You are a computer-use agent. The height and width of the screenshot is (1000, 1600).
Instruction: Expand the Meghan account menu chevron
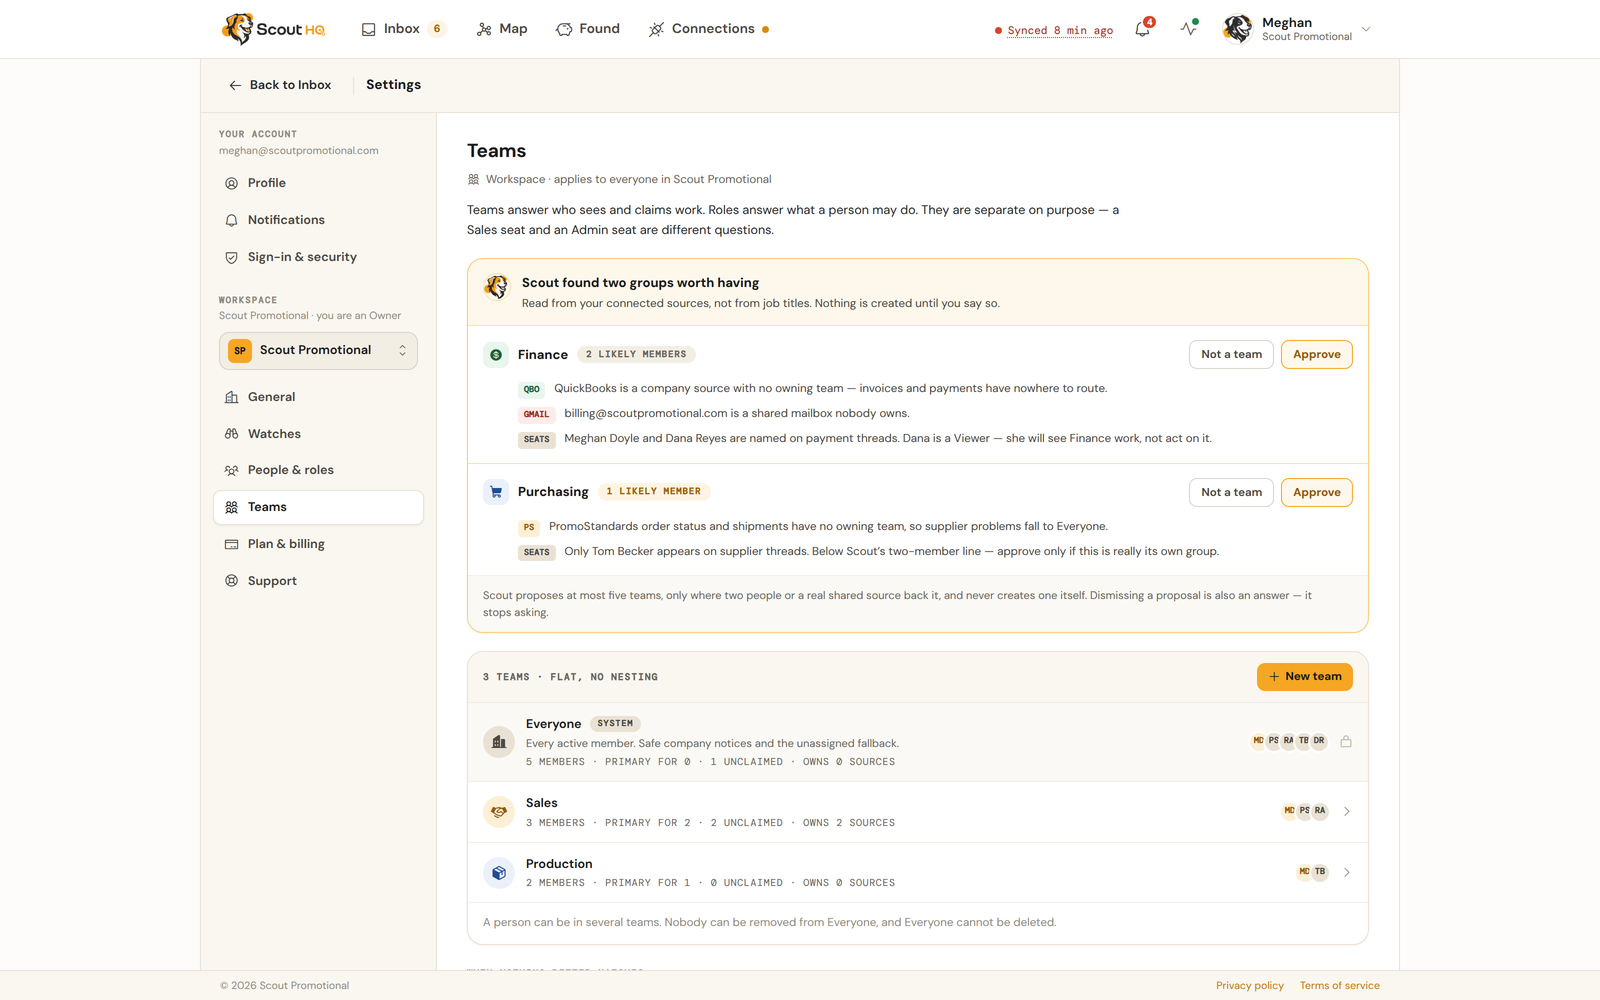[x=1366, y=29]
